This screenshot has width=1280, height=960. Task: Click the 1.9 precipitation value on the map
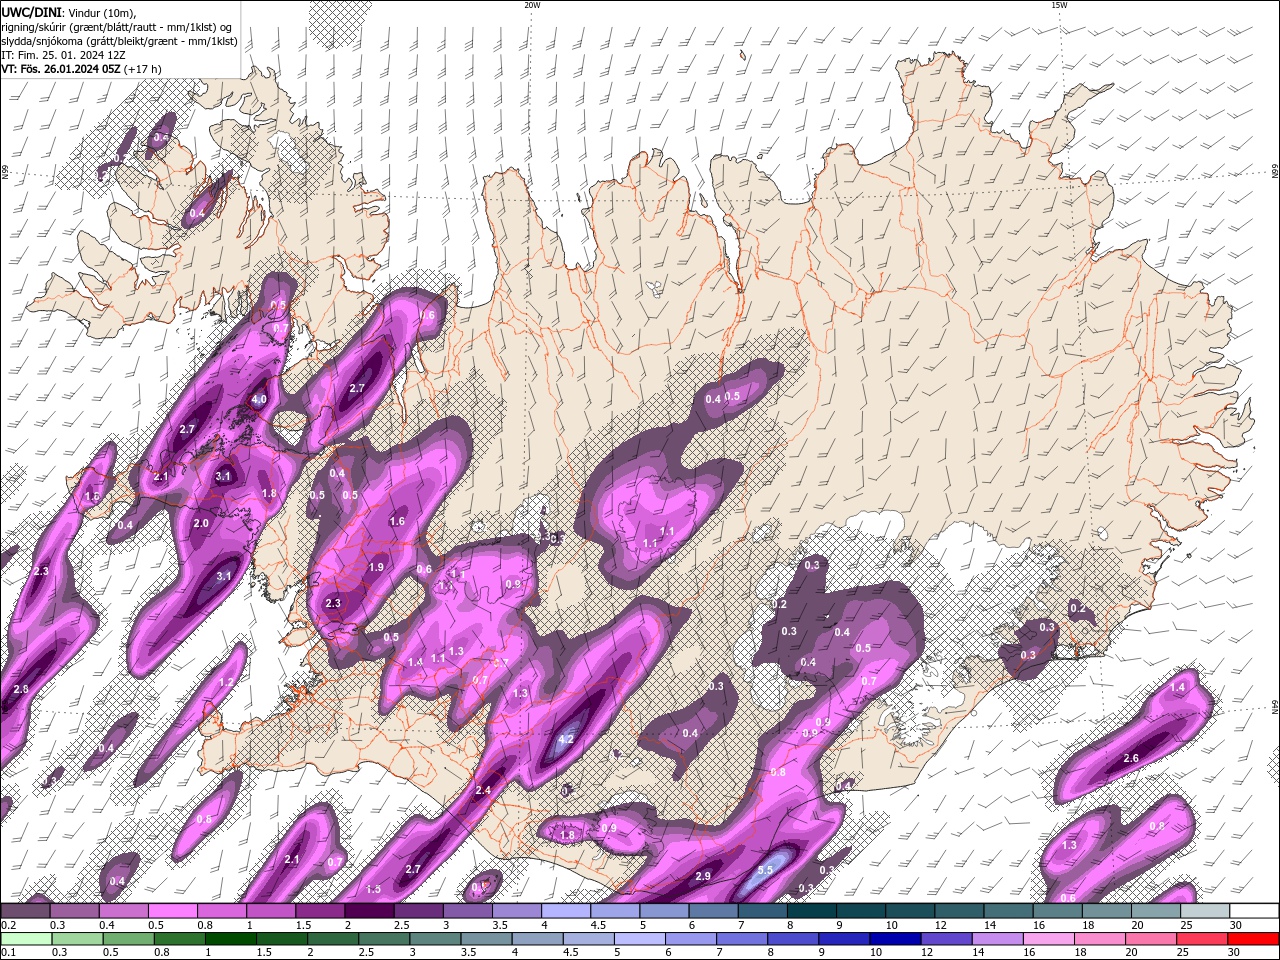[376, 567]
